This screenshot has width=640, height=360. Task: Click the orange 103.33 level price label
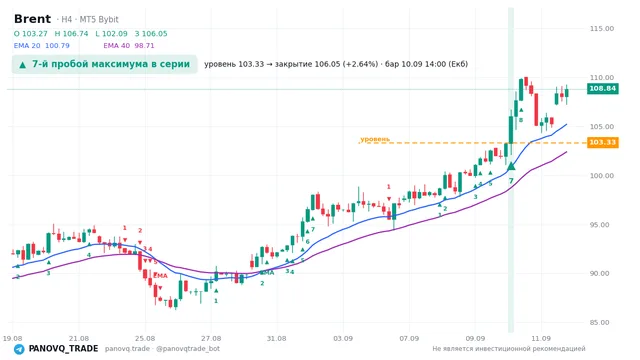[x=602, y=142]
